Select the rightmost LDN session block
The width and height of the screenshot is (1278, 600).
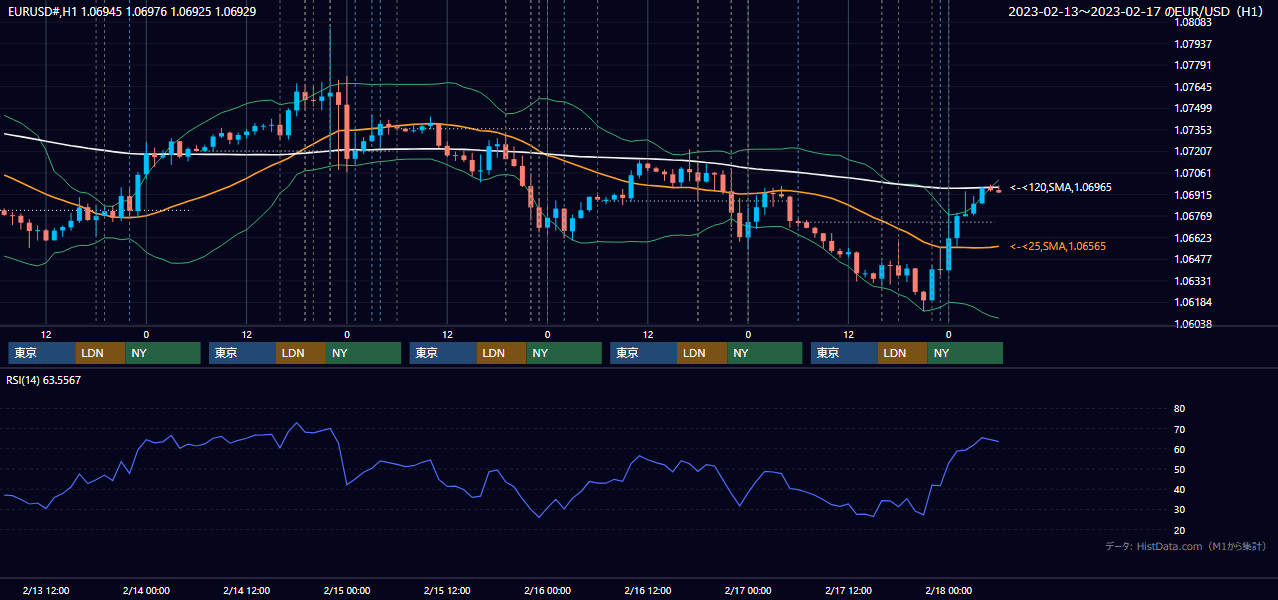[x=904, y=353]
